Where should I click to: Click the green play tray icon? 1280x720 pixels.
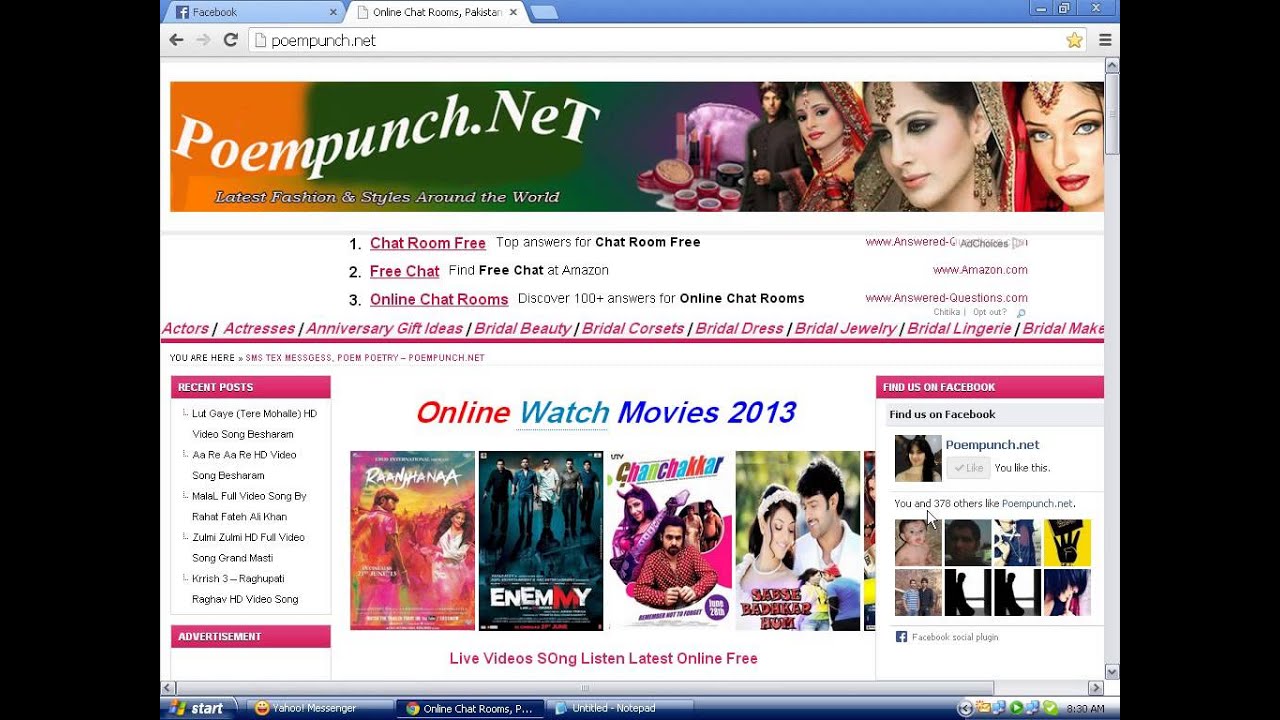[x=1016, y=708]
